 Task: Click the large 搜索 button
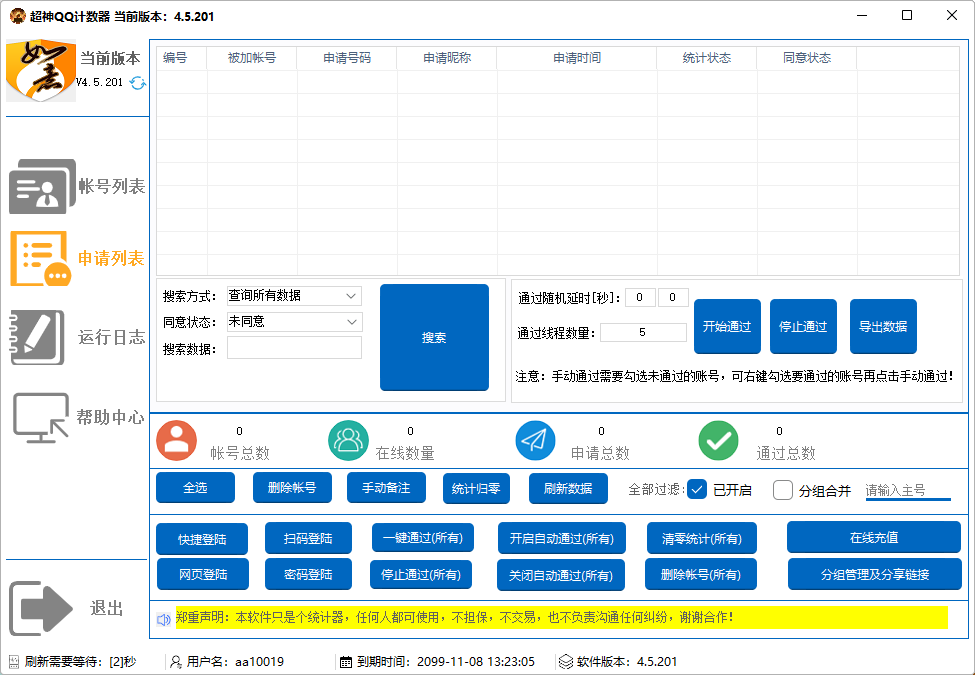pyautogui.click(x=434, y=338)
